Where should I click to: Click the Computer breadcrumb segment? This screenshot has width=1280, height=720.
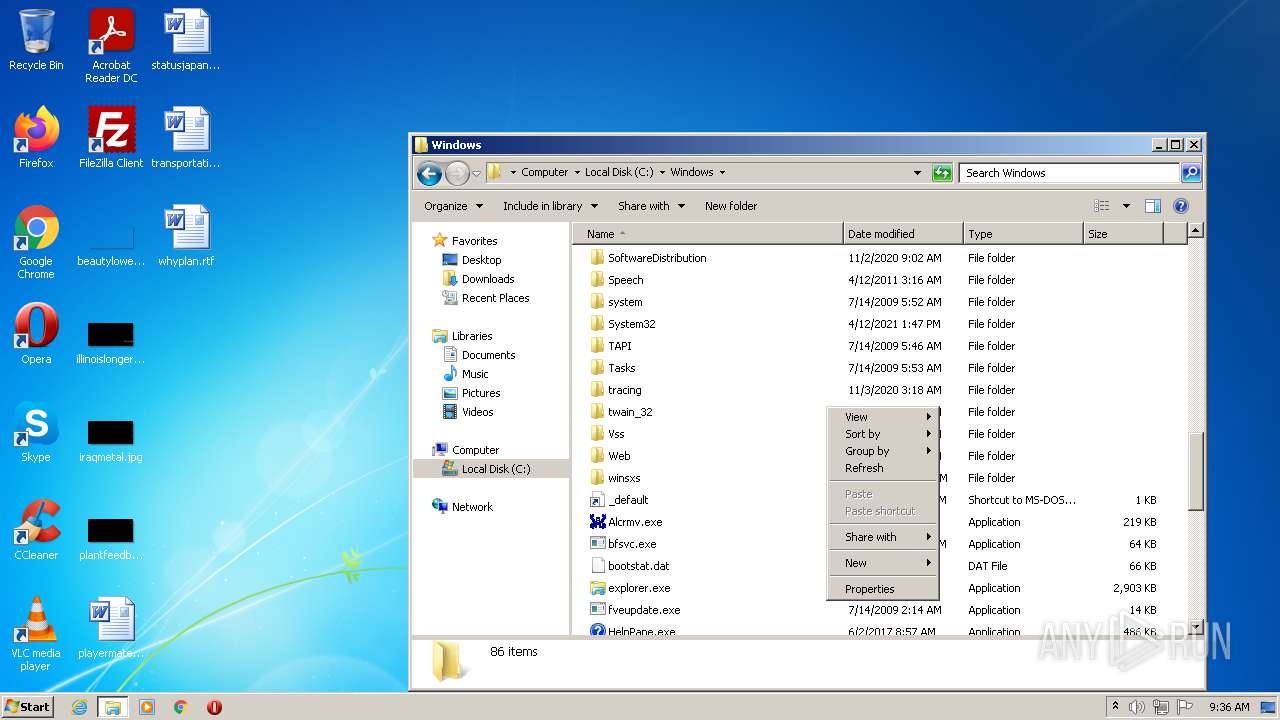pyautogui.click(x=544, y=172)
